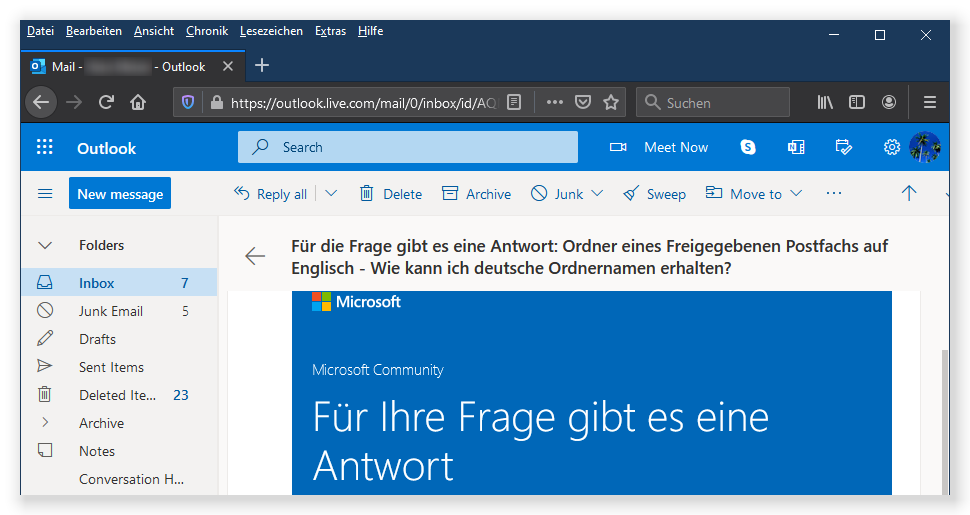This screenshot has height=515, width=970.
Task: Open the Chronik menu
Action: point(207,31)
